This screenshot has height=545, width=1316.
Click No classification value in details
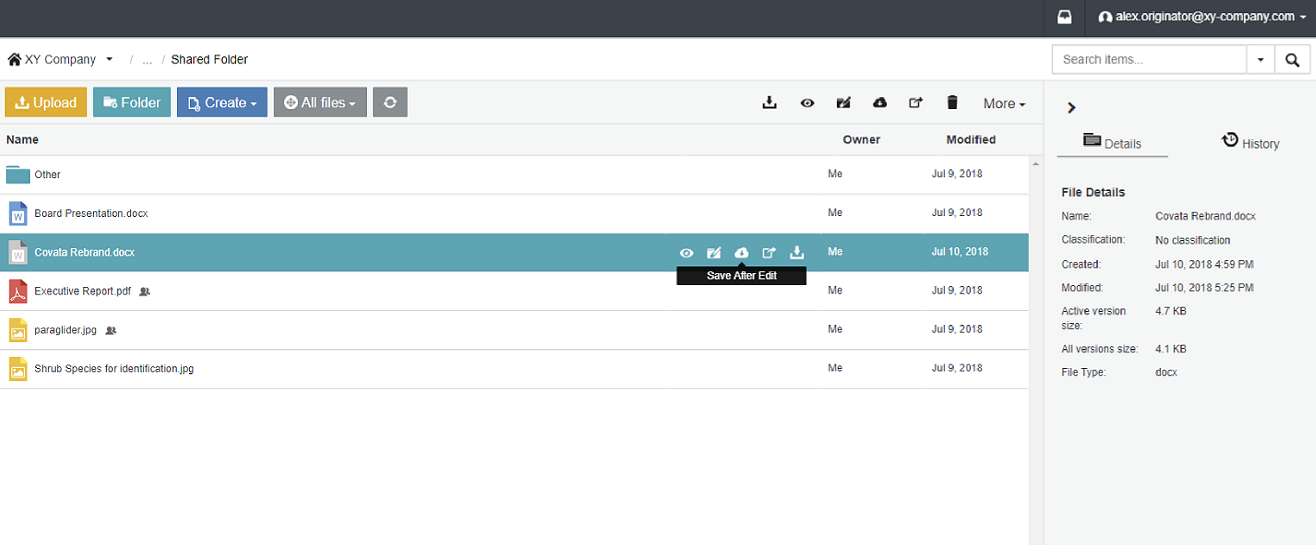pyautogui.click(x=1193, y=240)
